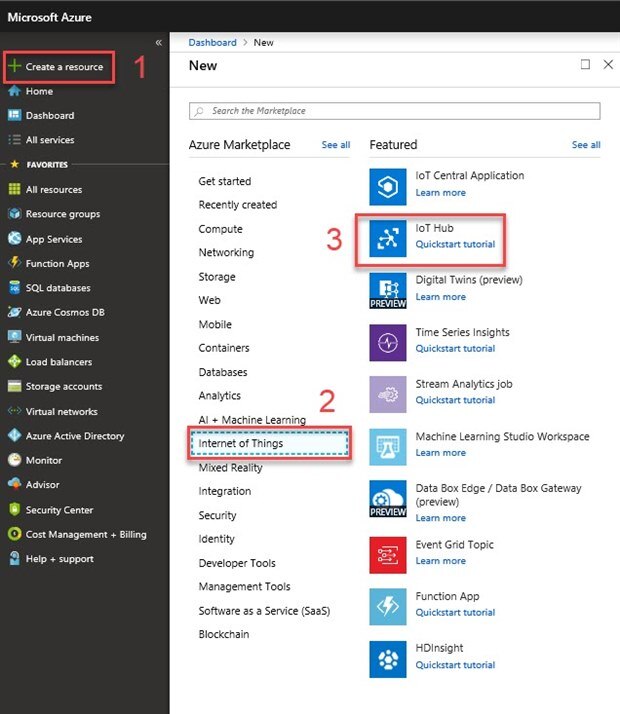Screen dimensions: 620x714
Task: Click the IoT Hub service icon
Action: tap(388, 238)
